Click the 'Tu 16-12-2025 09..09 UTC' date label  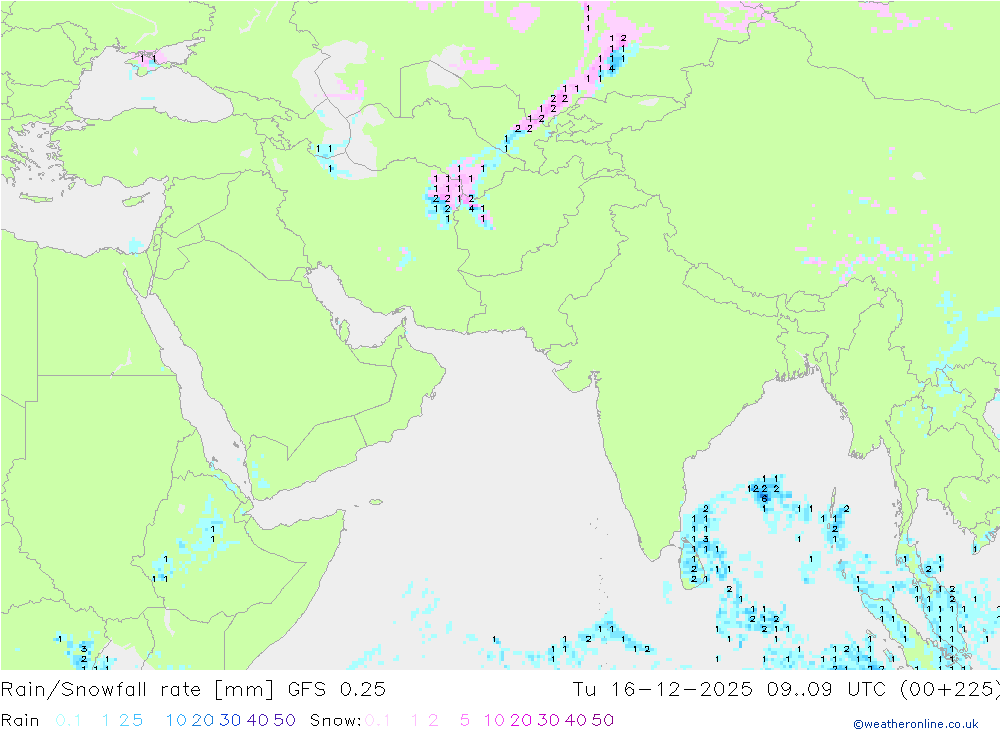pos(729,690)
